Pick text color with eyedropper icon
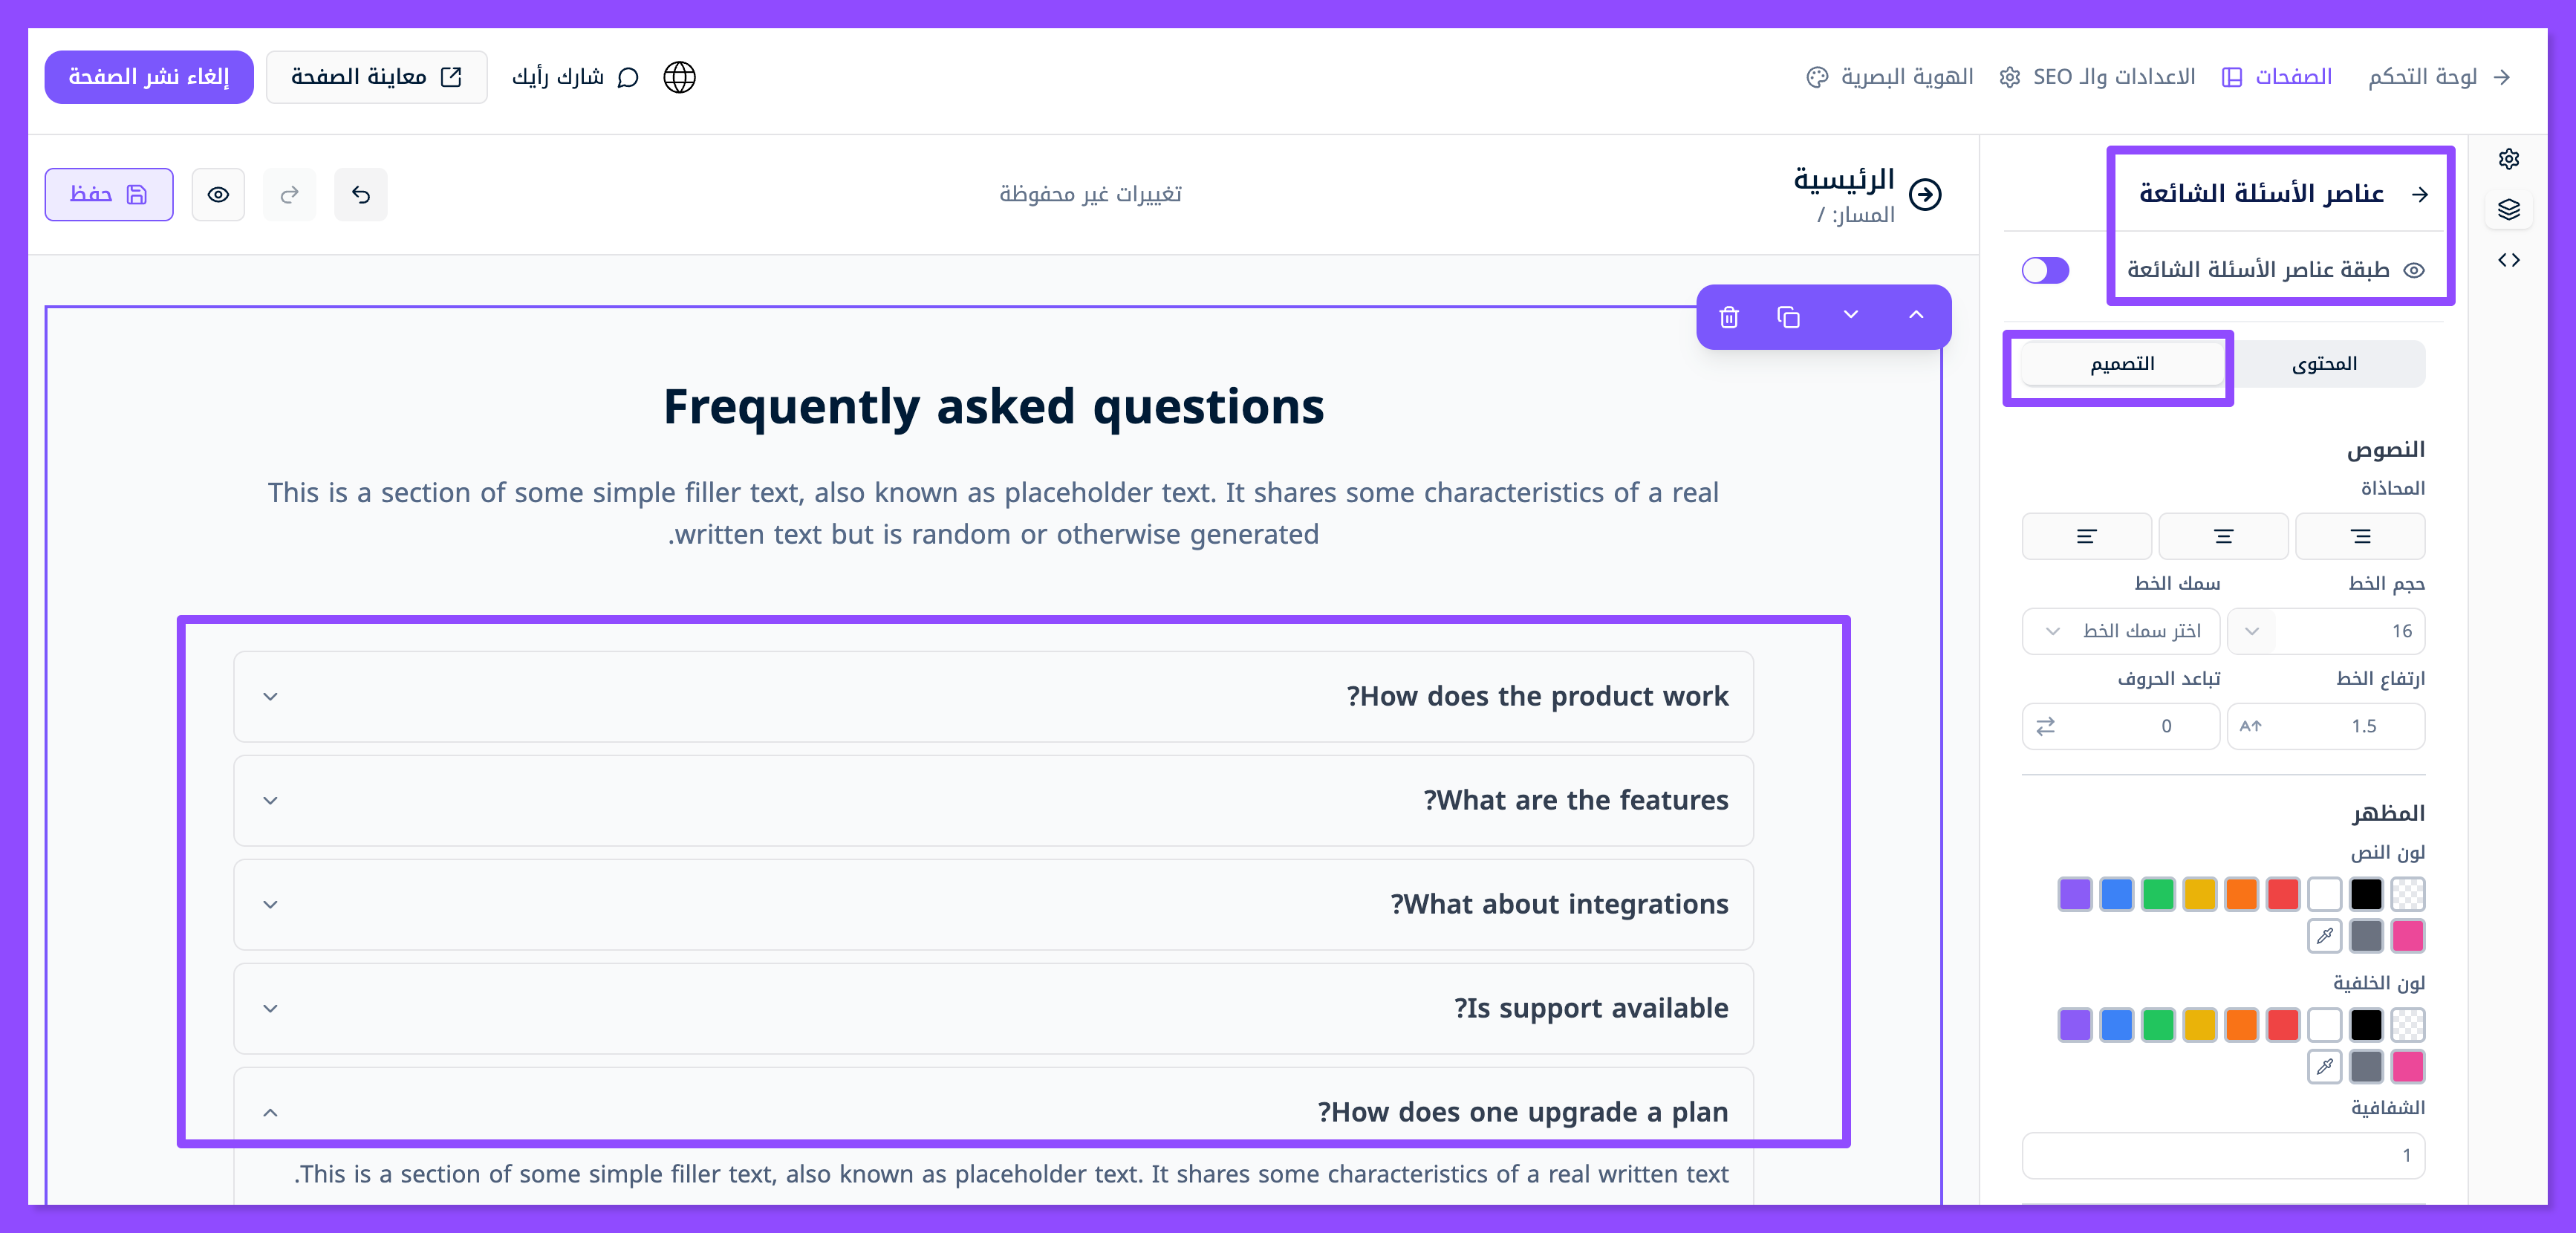 [2324, 936]
